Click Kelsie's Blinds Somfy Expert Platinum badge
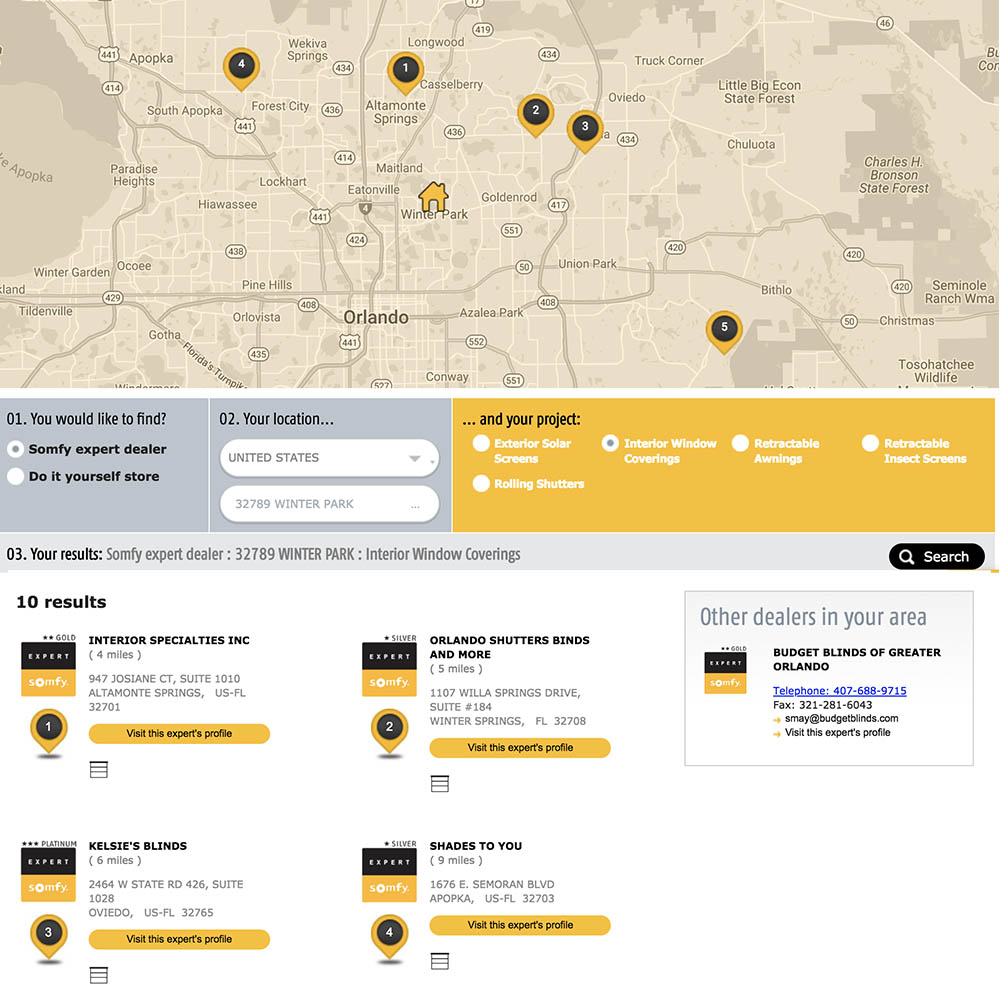This screenshot has height=1000, width=1000. [48, 871]
